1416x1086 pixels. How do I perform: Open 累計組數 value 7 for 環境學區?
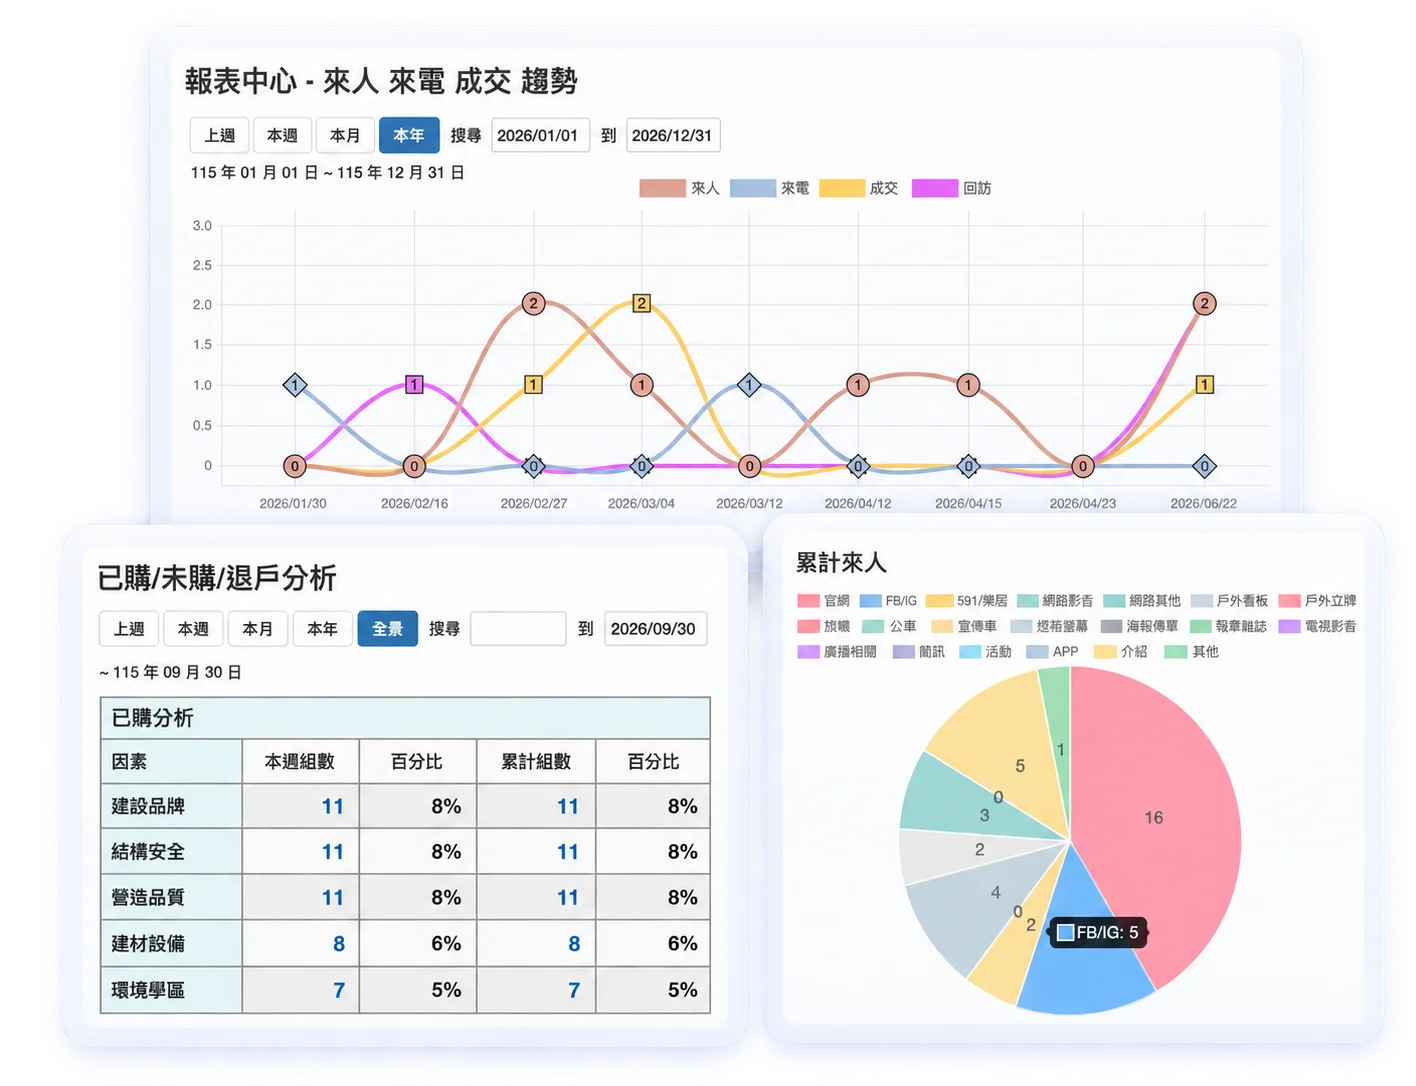(x=574, y=990)
